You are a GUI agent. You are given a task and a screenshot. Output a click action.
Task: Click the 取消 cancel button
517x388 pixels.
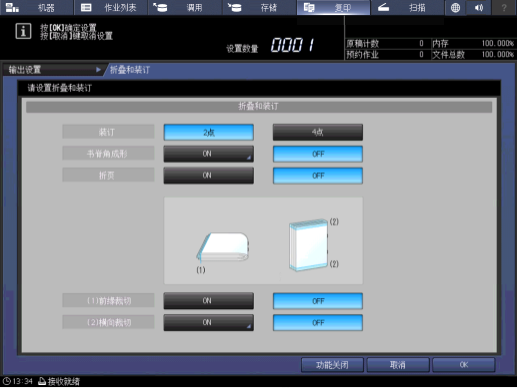tap(398, 365)
